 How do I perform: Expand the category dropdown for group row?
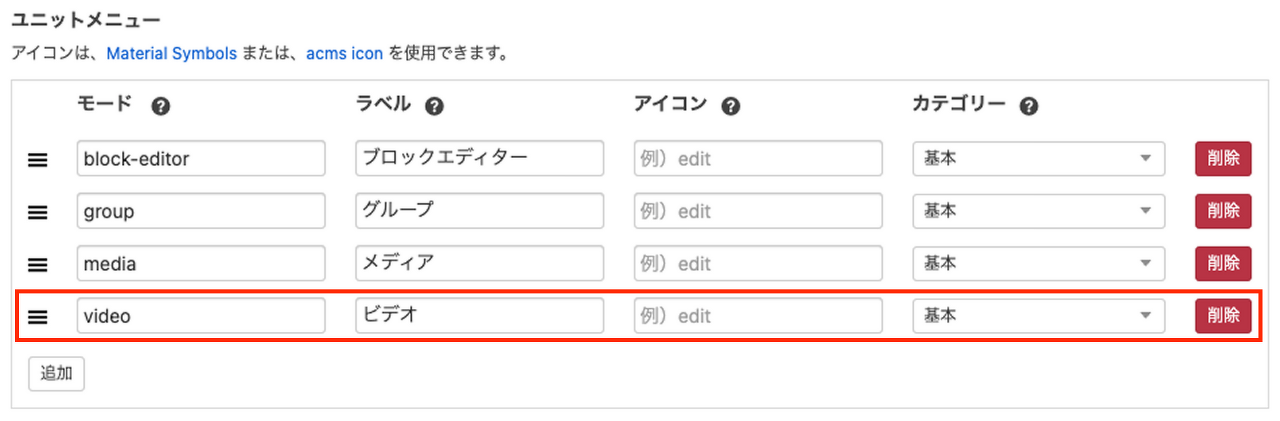(1039, 211)
